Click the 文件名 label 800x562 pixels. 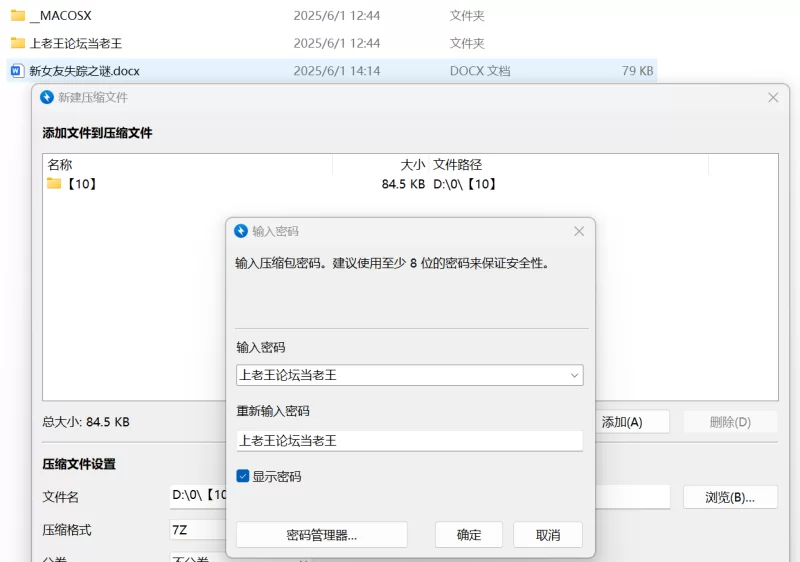tap(61, 497)
